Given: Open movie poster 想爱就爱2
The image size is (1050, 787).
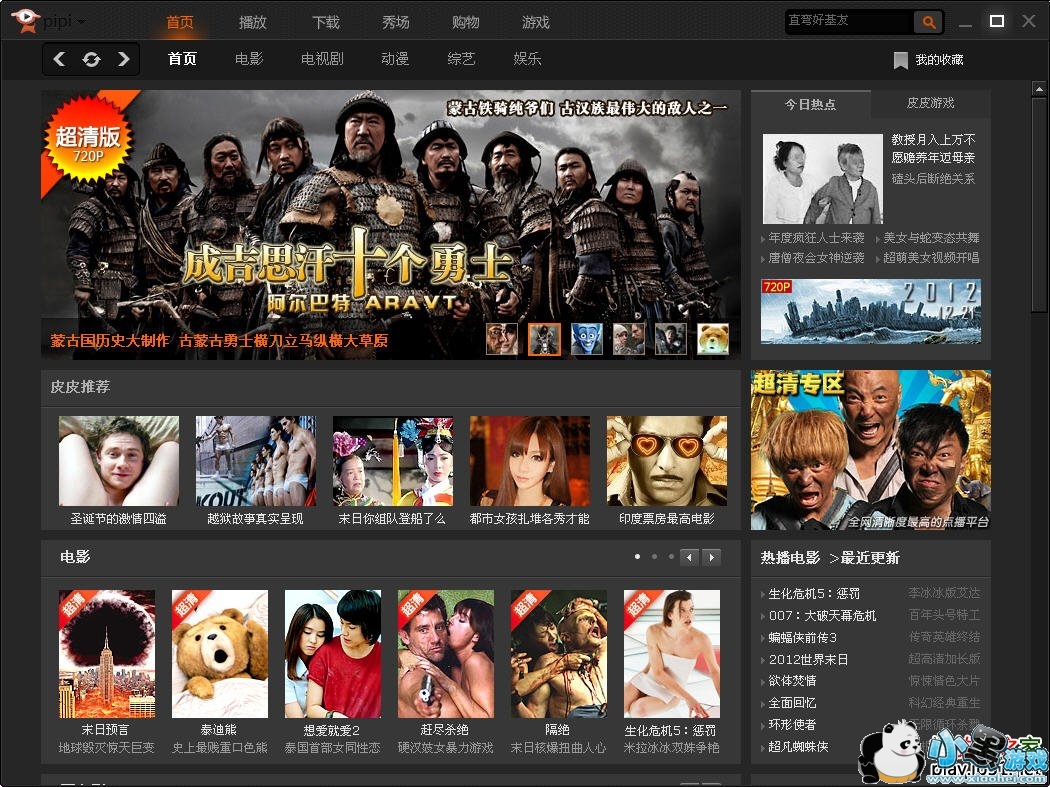Looking at the screenshot, I should tap(333, 654).
